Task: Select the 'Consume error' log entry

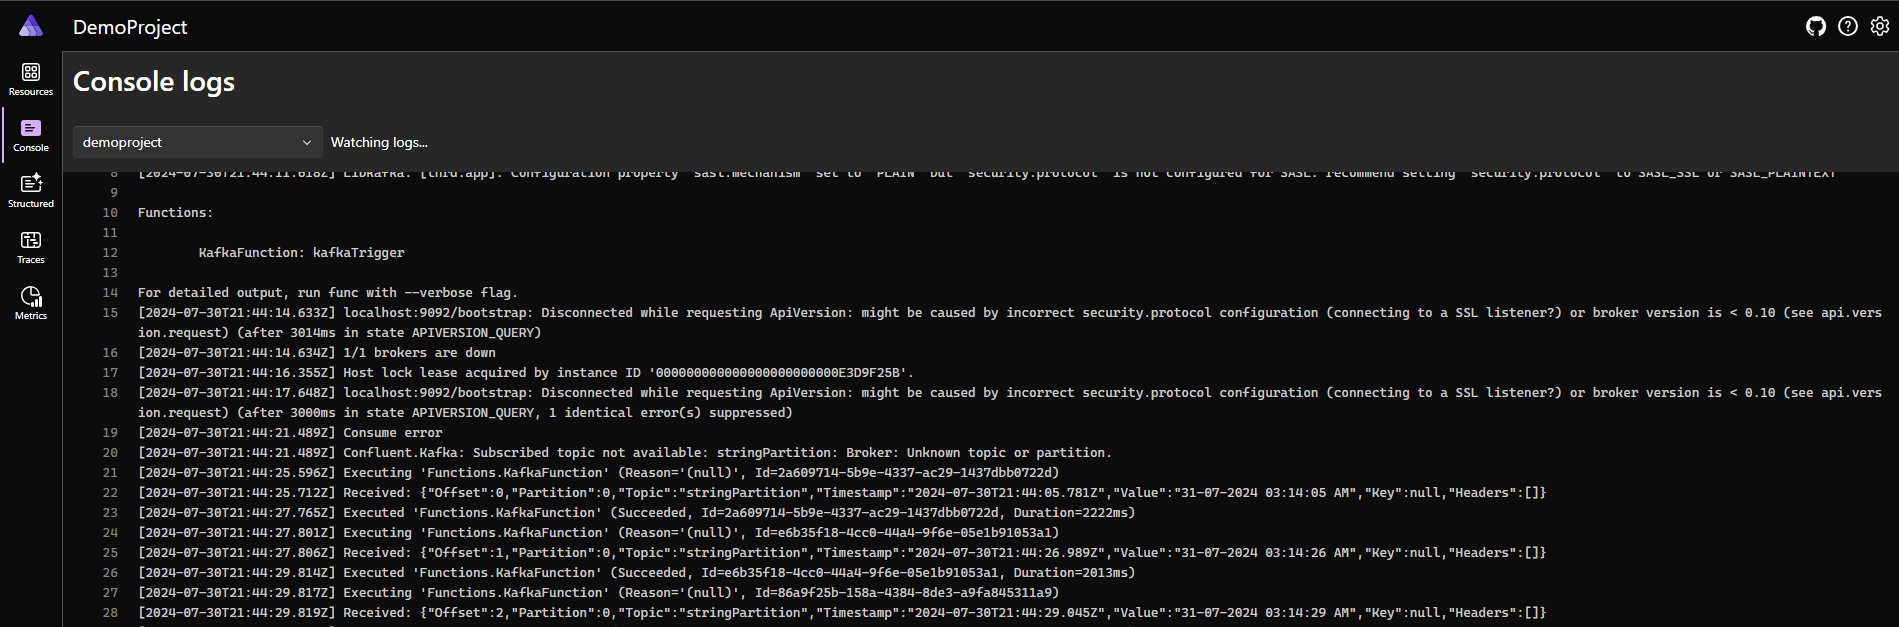Action: click(x=392, y=433)
